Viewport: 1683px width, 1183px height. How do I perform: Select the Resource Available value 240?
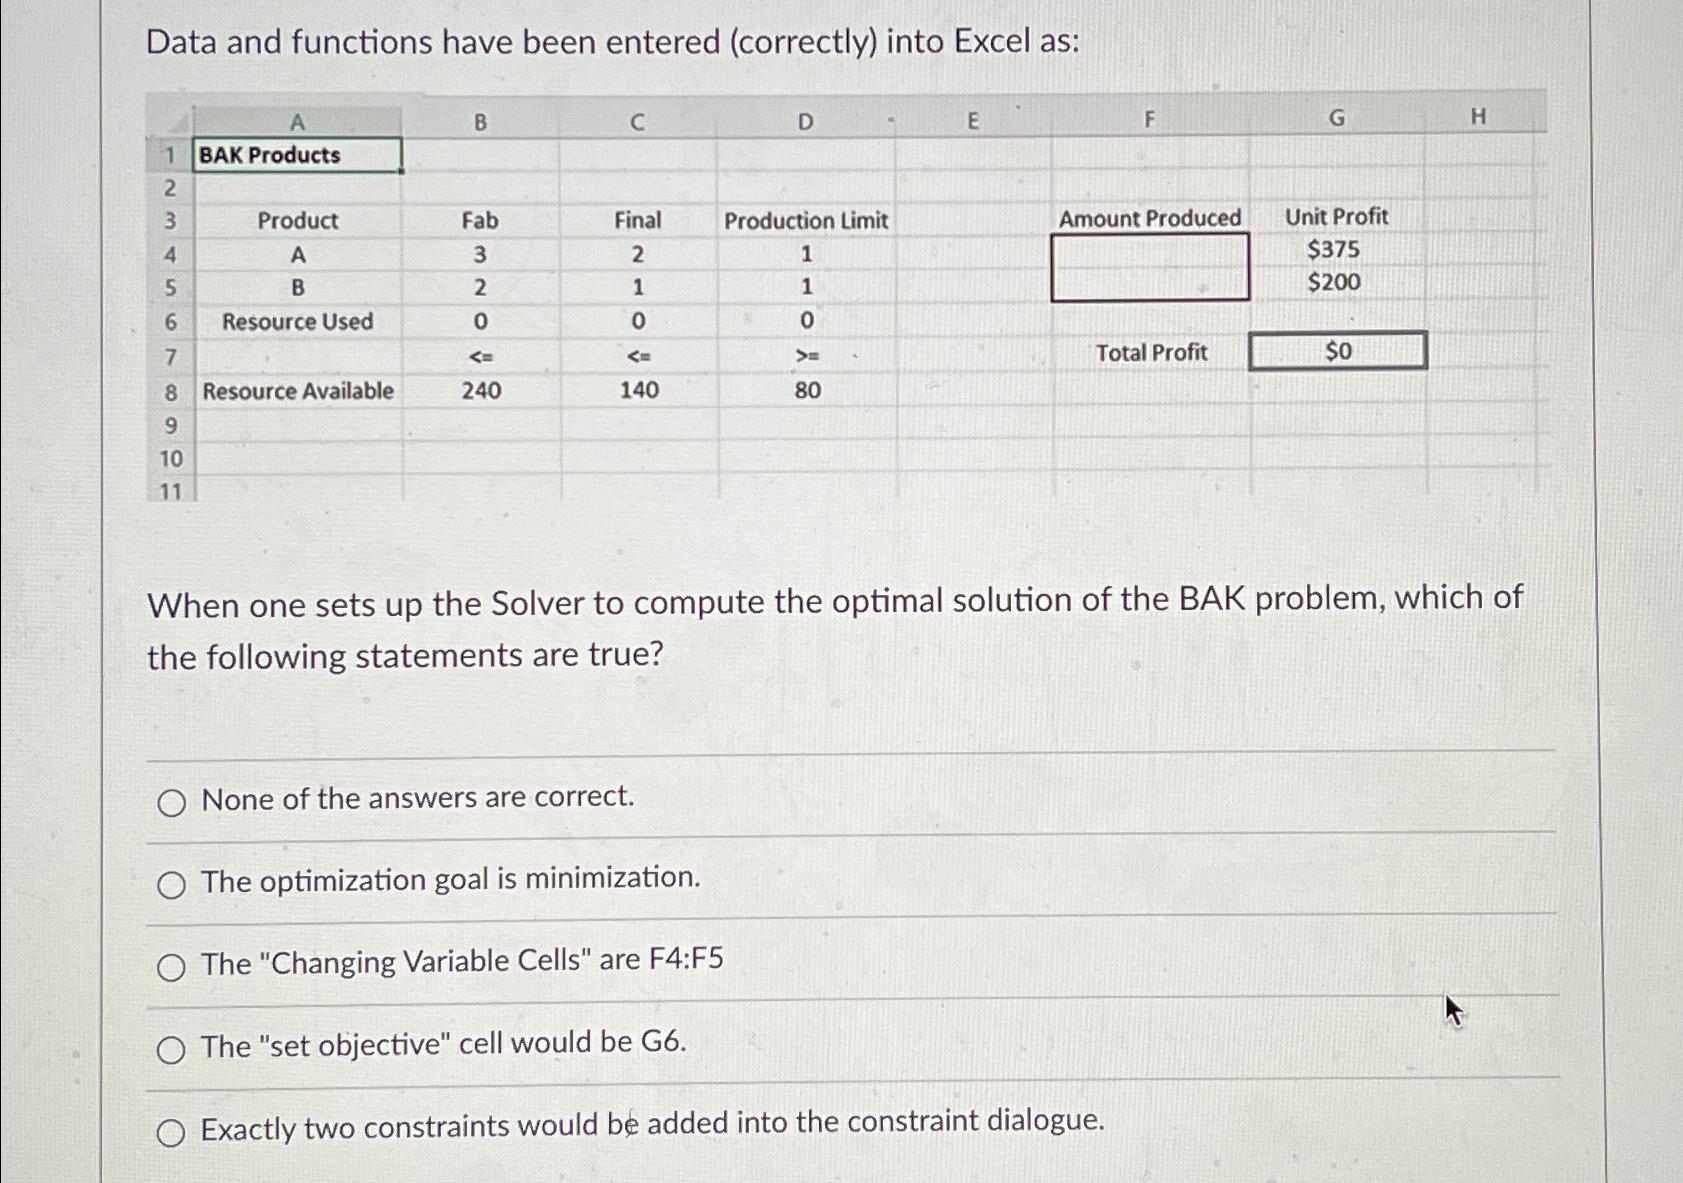pos(482,391)
